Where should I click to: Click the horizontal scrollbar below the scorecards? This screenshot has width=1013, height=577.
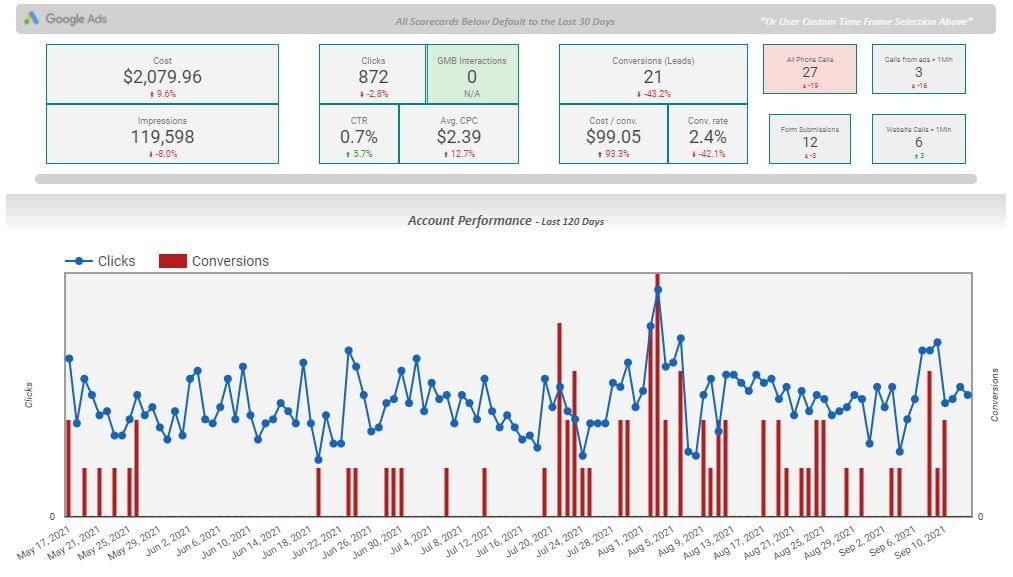(505, 179)
